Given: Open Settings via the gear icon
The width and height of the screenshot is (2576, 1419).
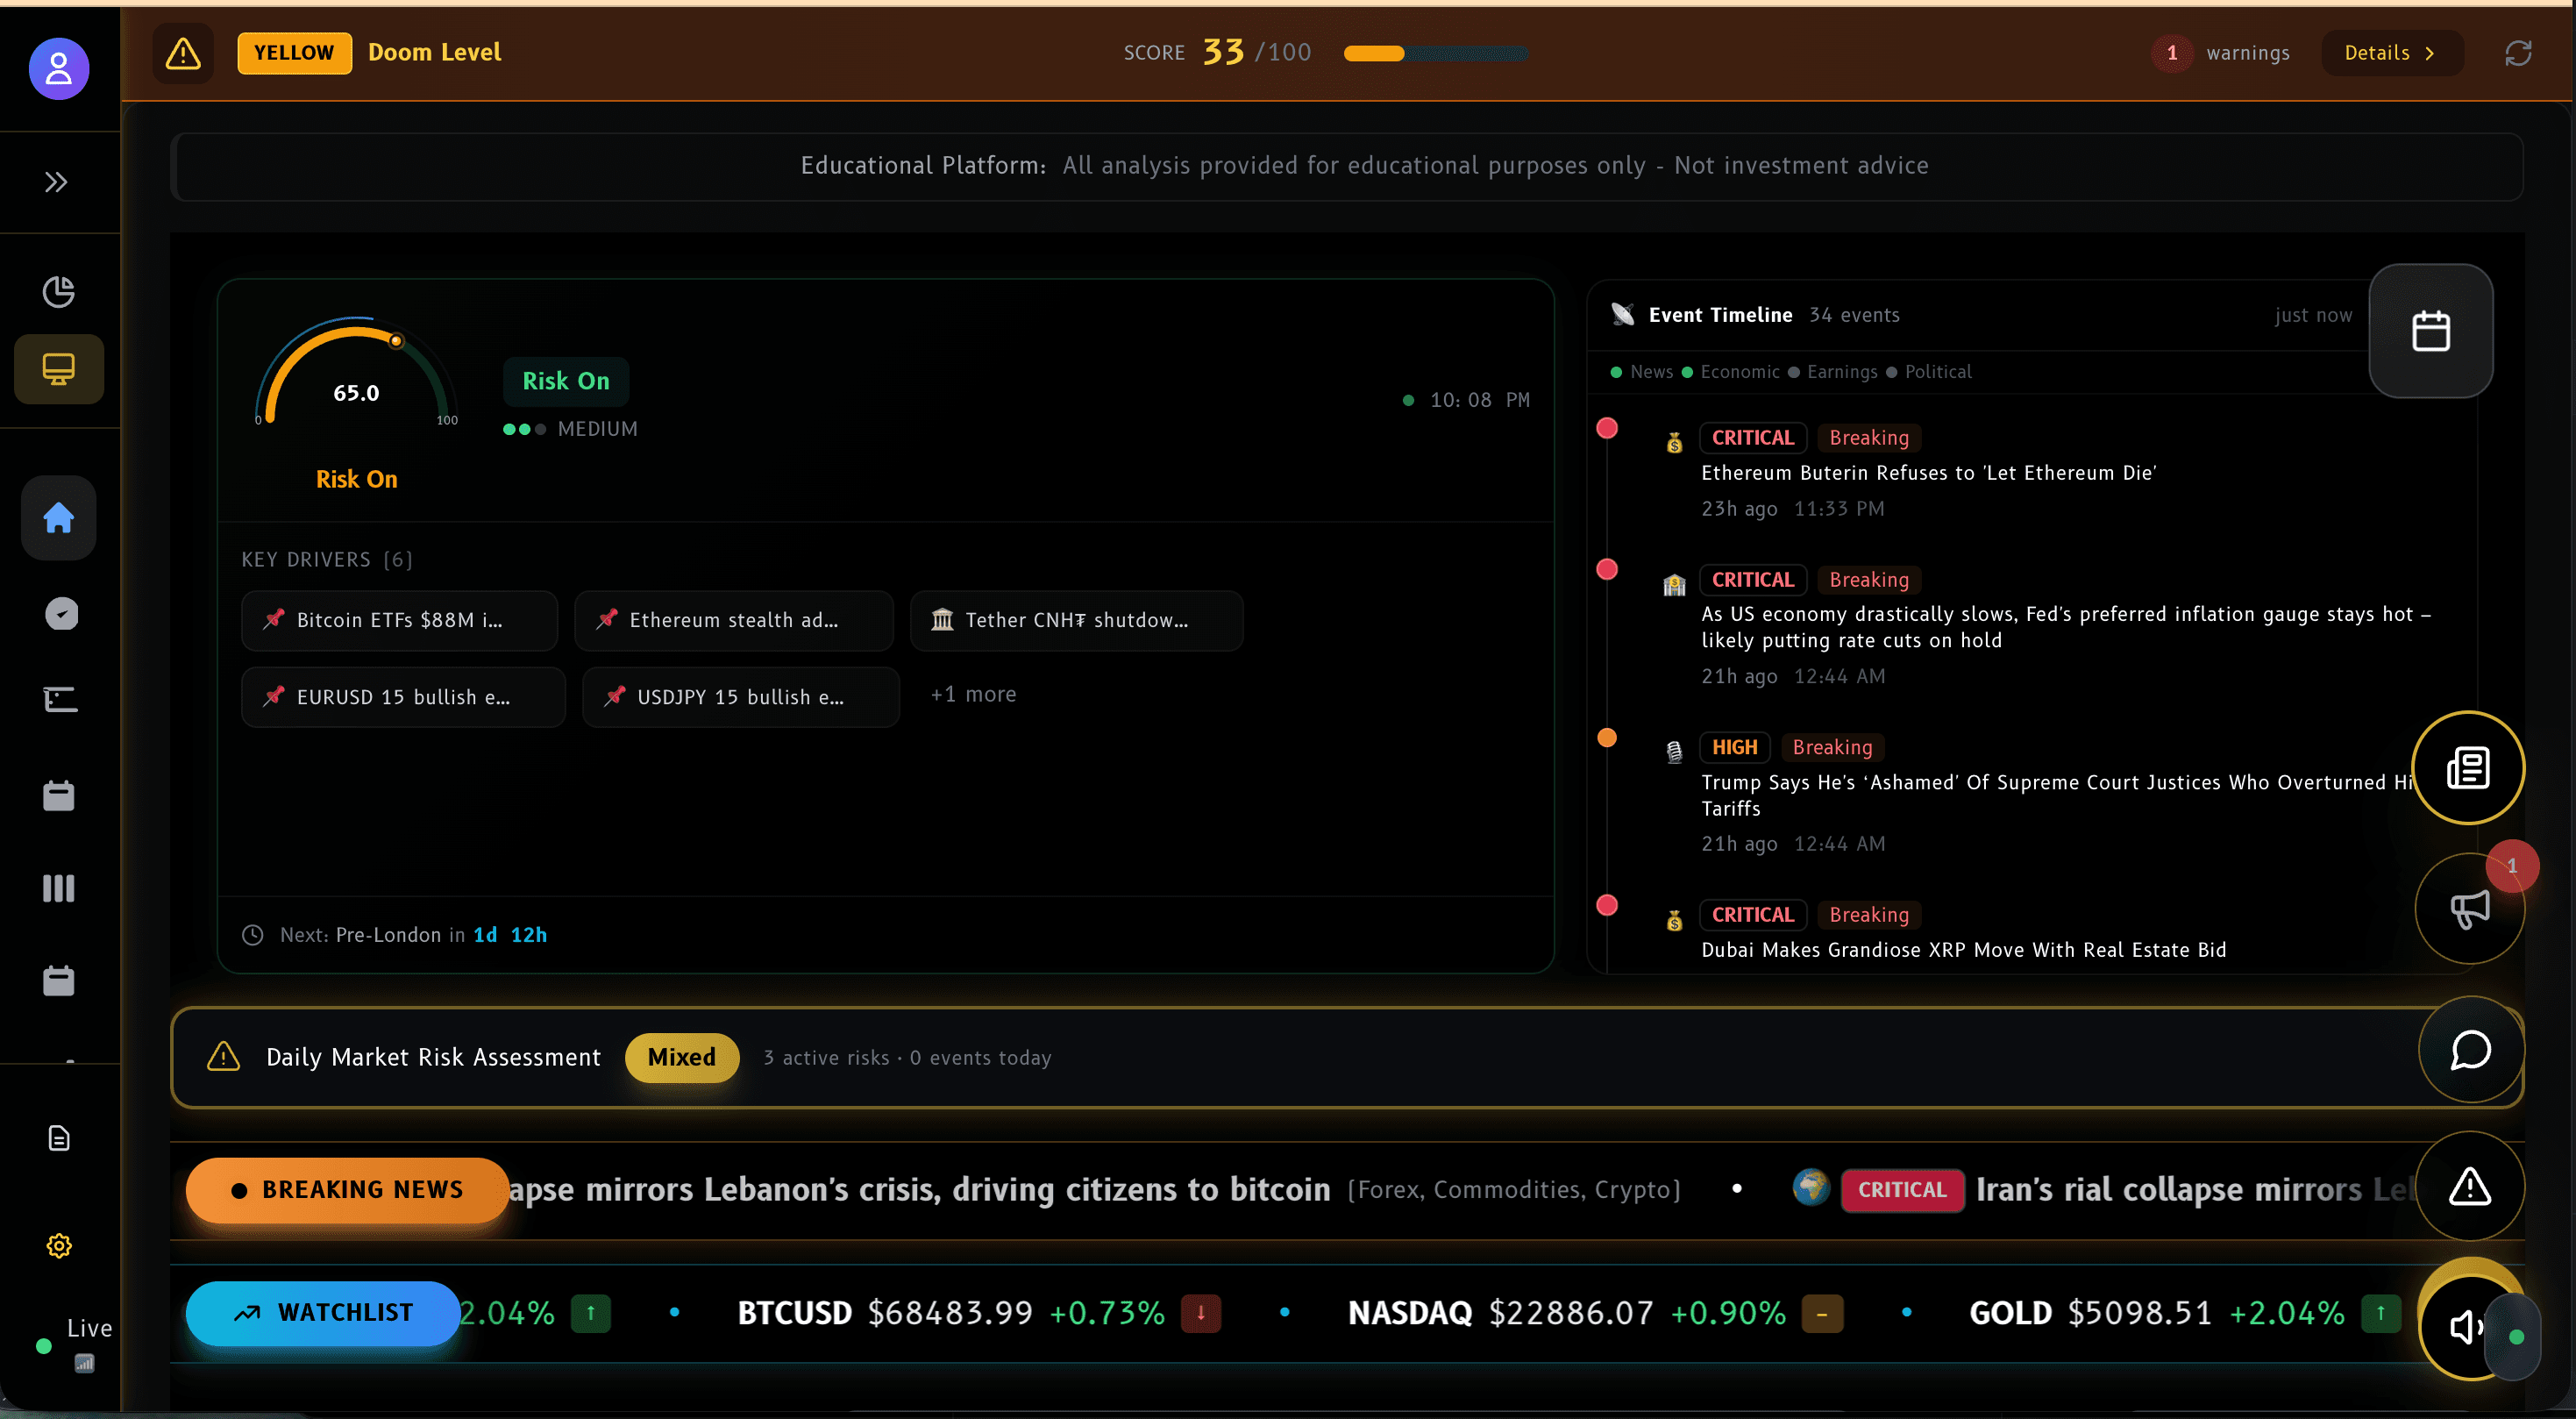Looking at the screenshot, I should click(58, 1246).
